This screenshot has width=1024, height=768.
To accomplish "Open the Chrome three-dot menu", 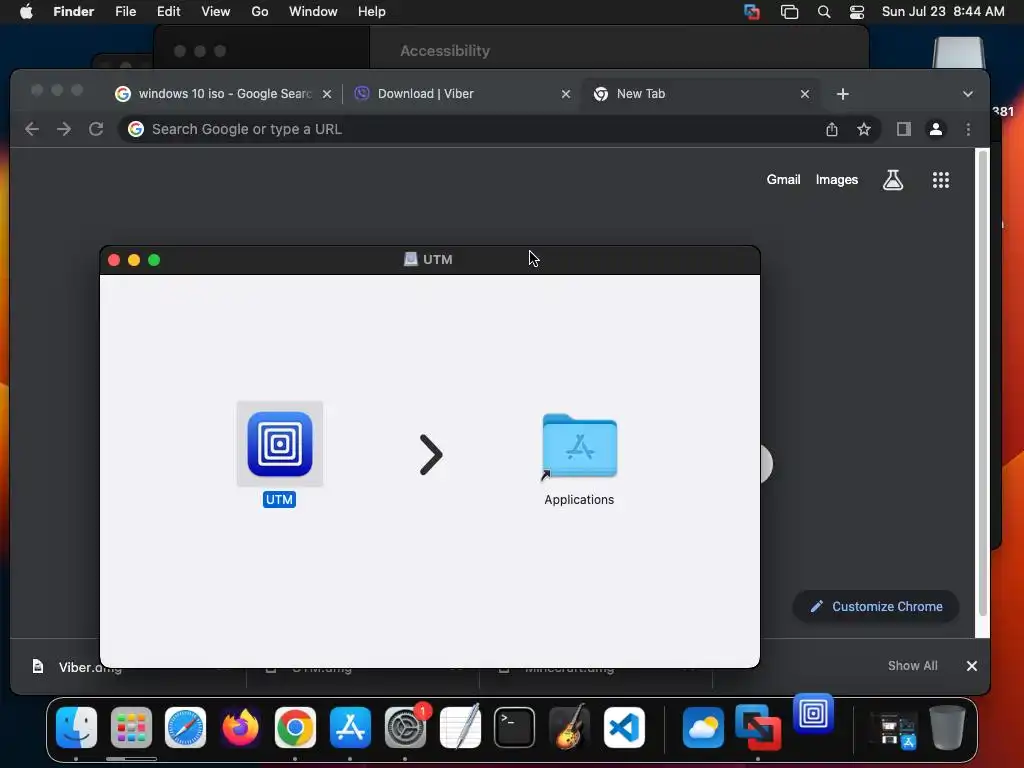I will (x=968, y=129).
